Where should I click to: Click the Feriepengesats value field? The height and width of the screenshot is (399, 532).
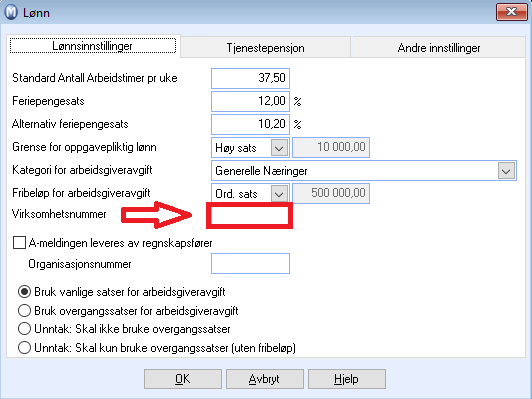[250, 101]
